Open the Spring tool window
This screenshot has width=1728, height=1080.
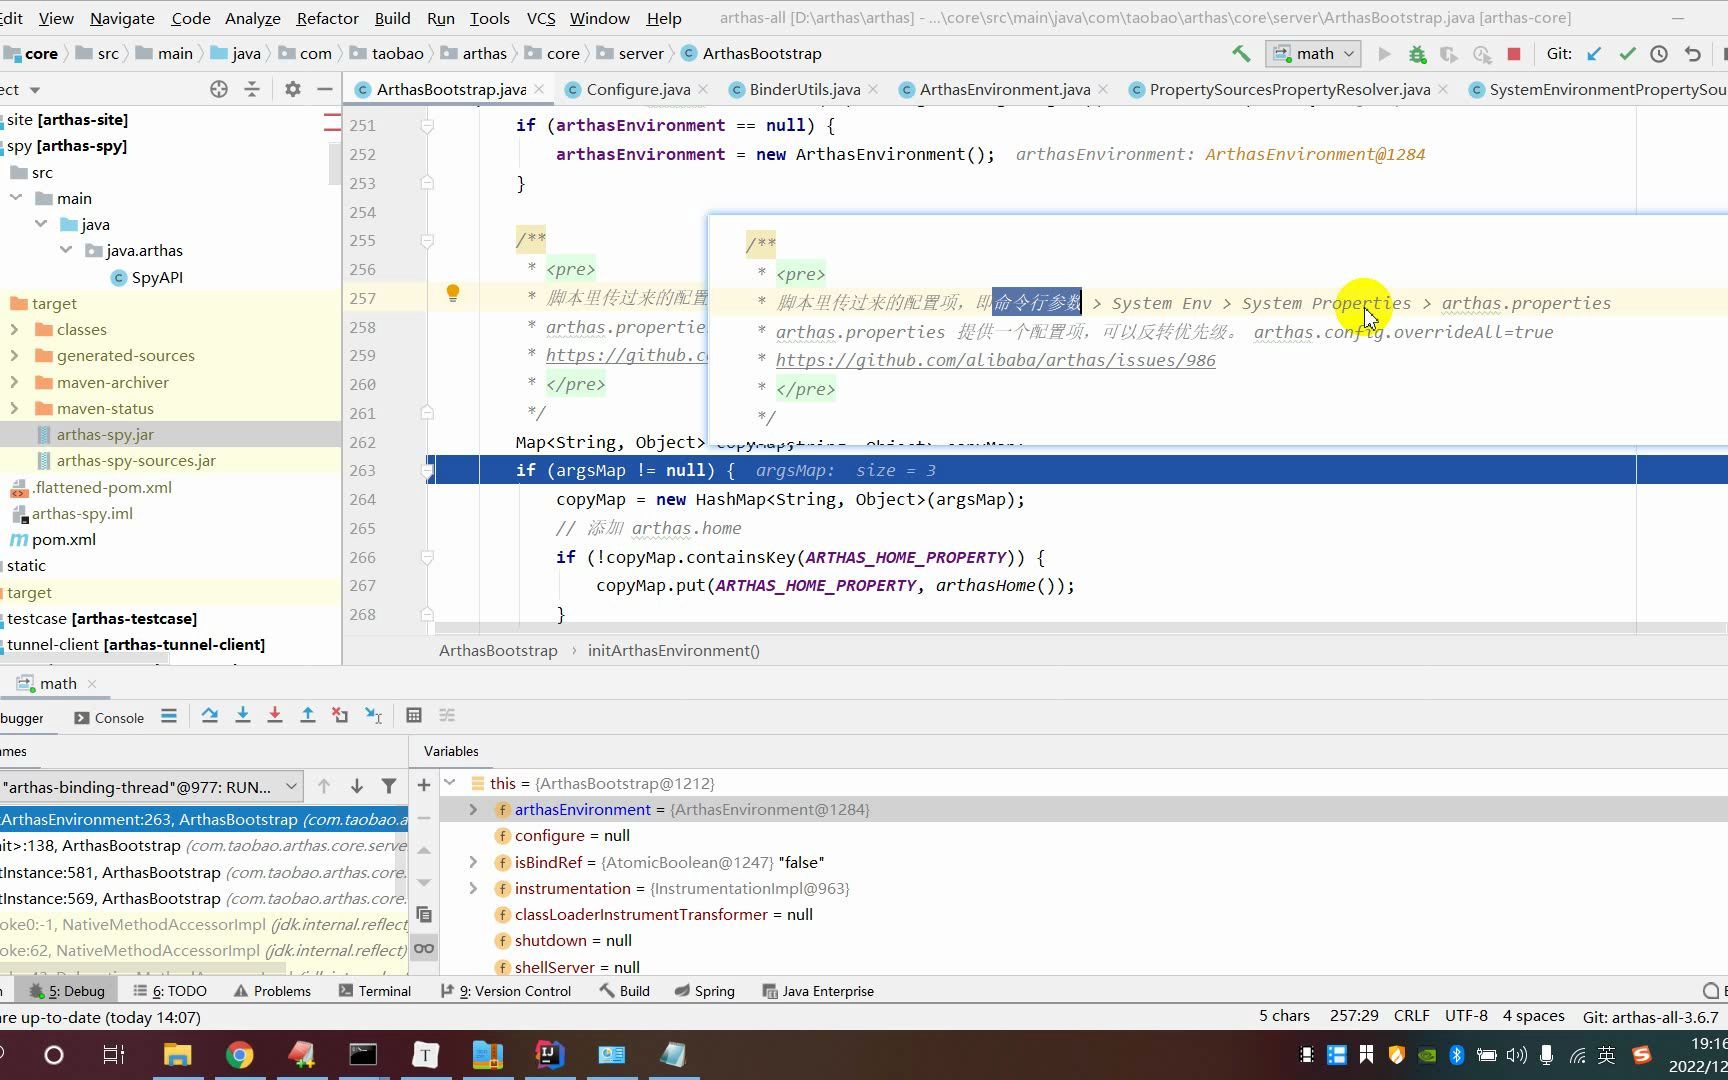705,991
